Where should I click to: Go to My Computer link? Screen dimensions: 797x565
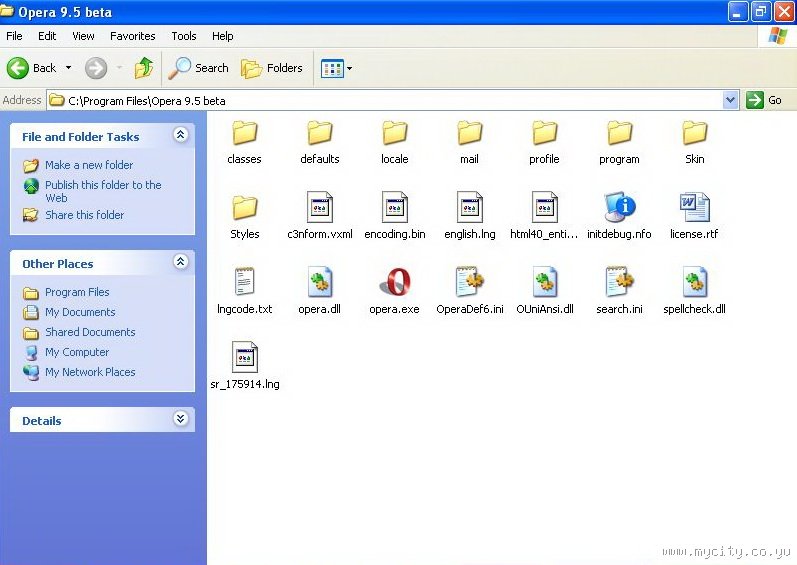77,352
